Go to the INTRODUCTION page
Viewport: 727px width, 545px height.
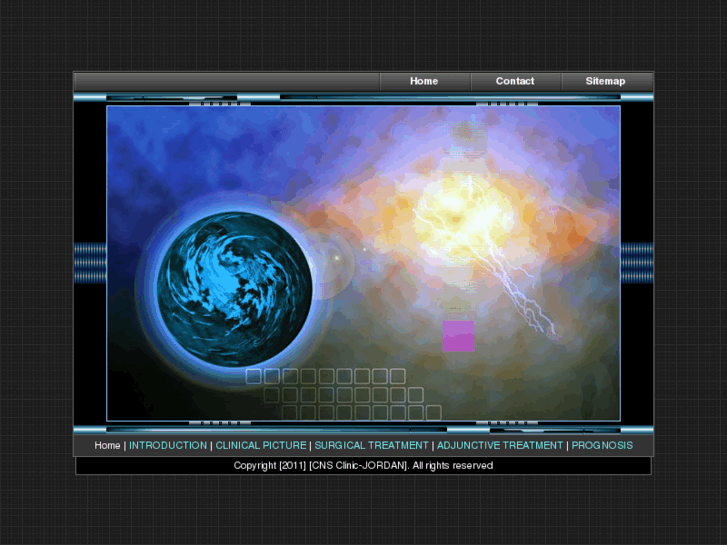[168, 445]
